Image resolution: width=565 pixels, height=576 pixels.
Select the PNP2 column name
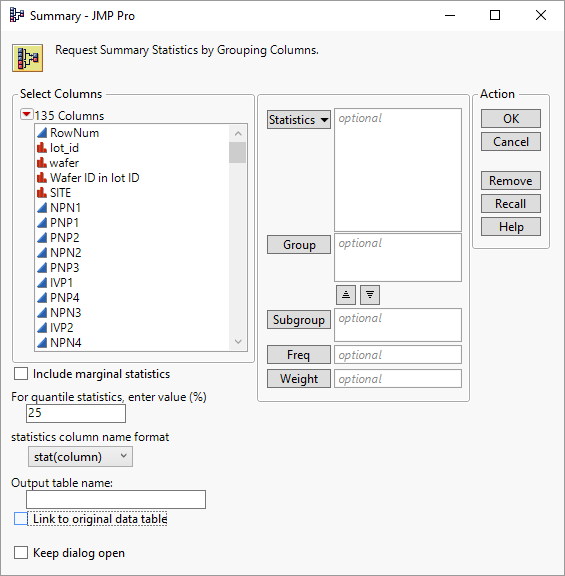coord(65,238)
